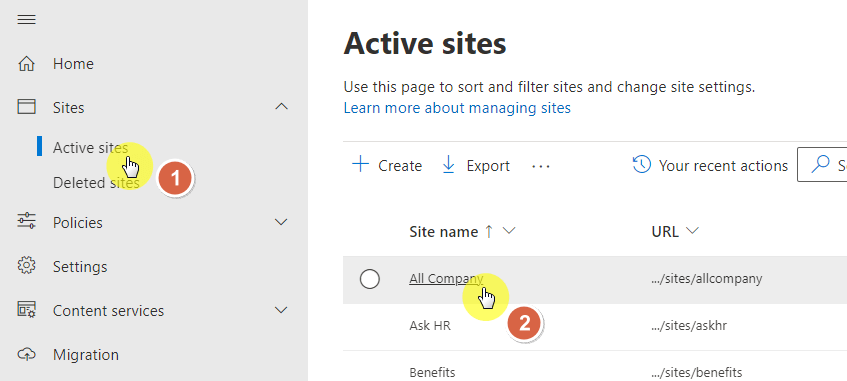Image resolution: width=847 pixels, height=381 pixels.
Task: Collapse the Sites section chevron
Action: pos(281,106)
